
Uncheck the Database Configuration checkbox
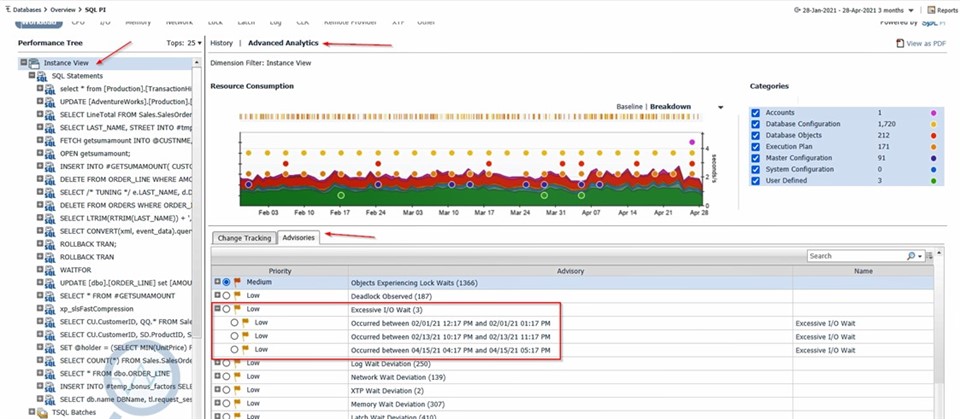click(x=756, y=124)
